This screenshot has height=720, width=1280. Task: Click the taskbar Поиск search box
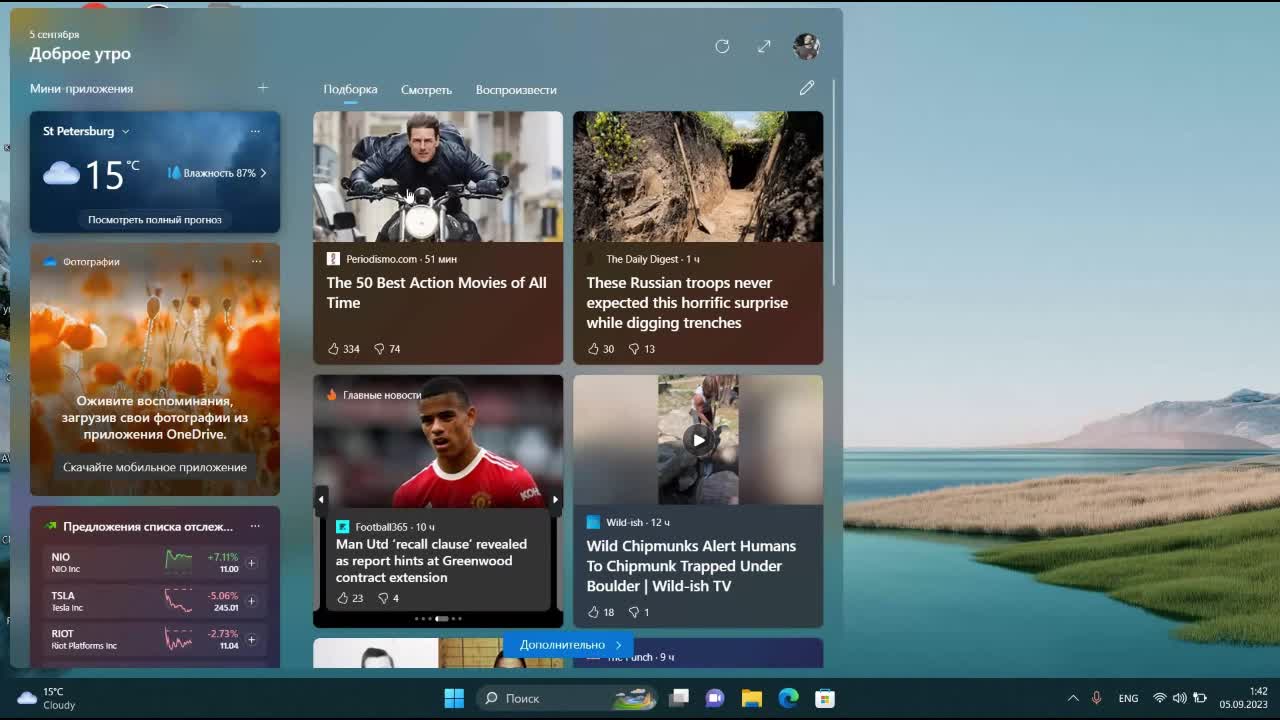[566, 698]
